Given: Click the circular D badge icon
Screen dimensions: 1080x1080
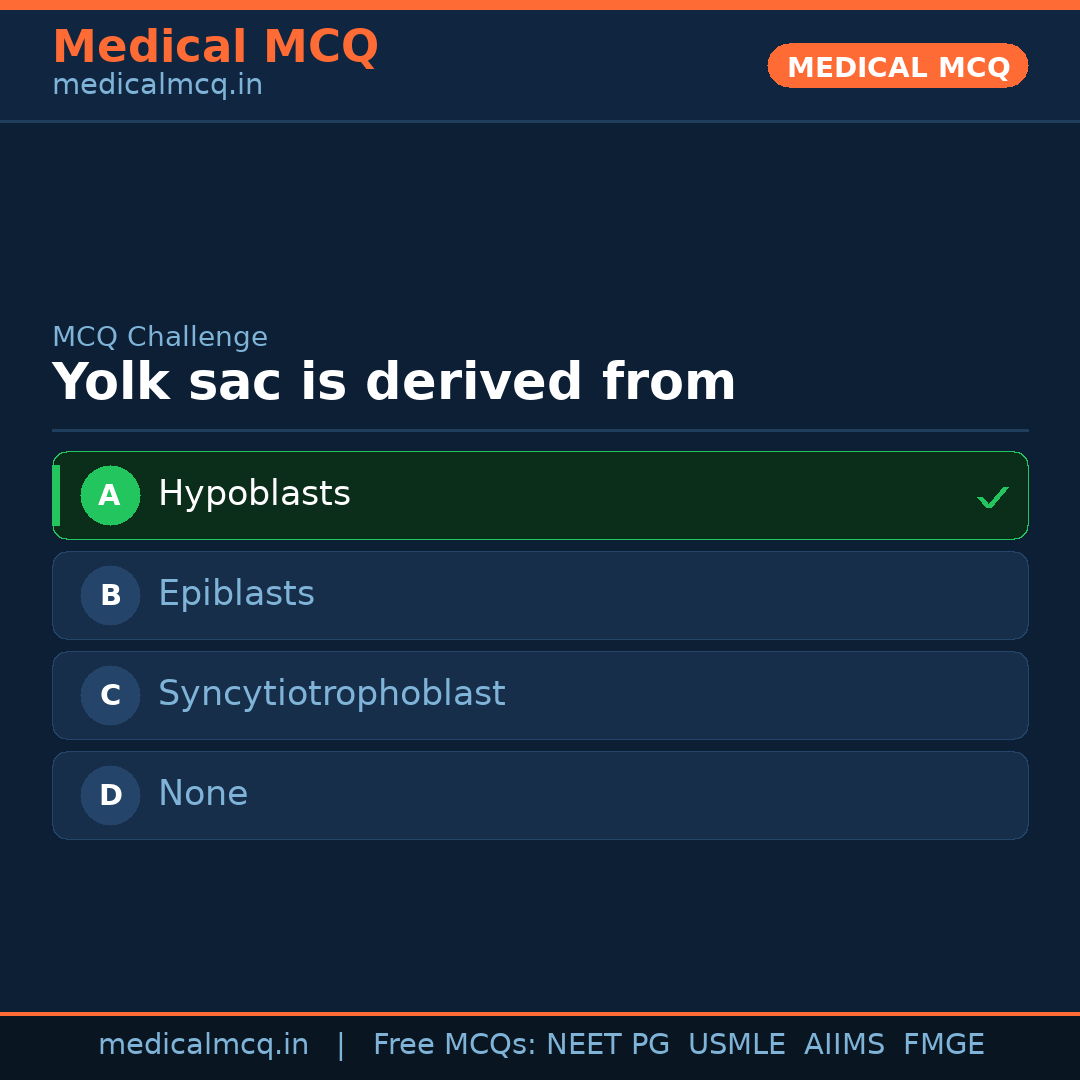Looking at the screenshot, I should (110, 795).
